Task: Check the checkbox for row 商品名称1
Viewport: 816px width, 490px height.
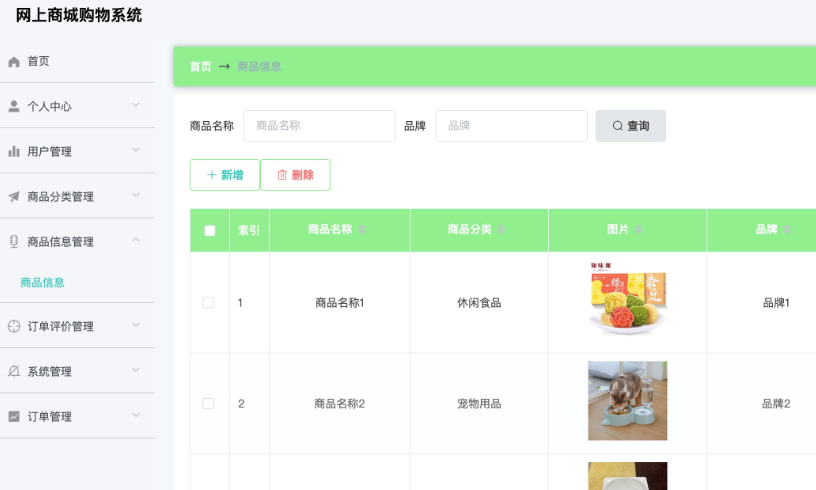Action: click(x=208, y=303)
